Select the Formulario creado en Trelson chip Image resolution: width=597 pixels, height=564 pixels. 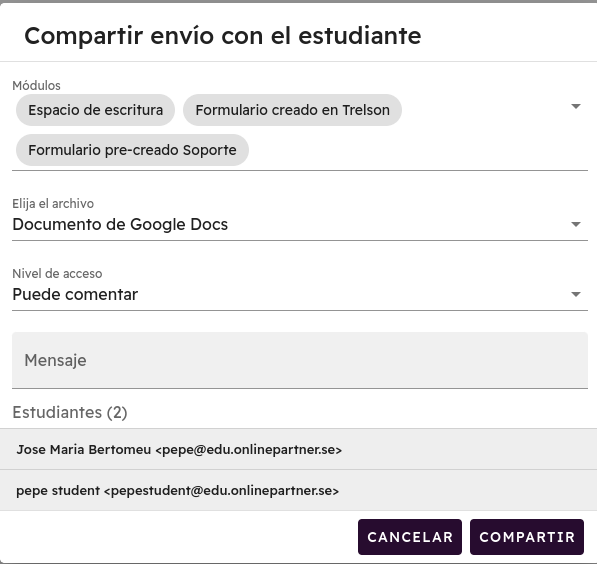click(292, 110)
